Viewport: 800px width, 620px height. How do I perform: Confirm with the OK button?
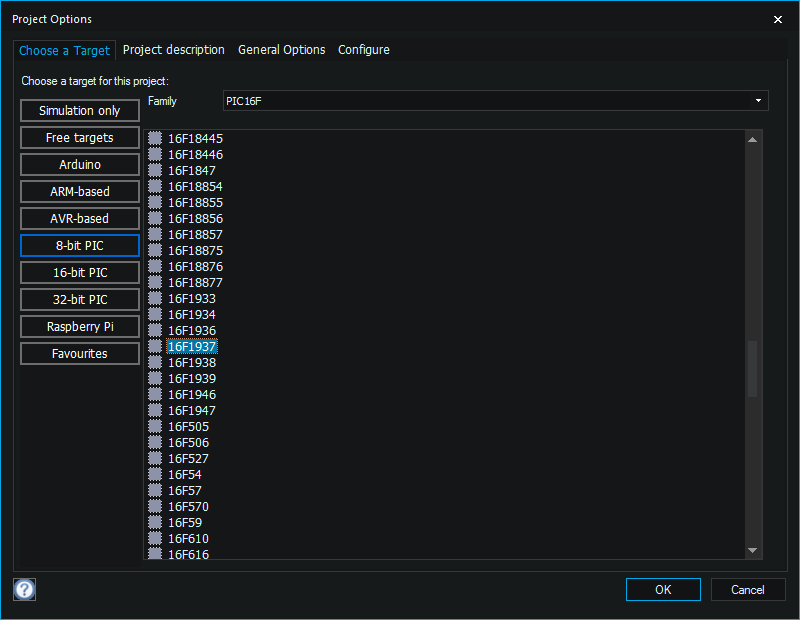point(663,590)
